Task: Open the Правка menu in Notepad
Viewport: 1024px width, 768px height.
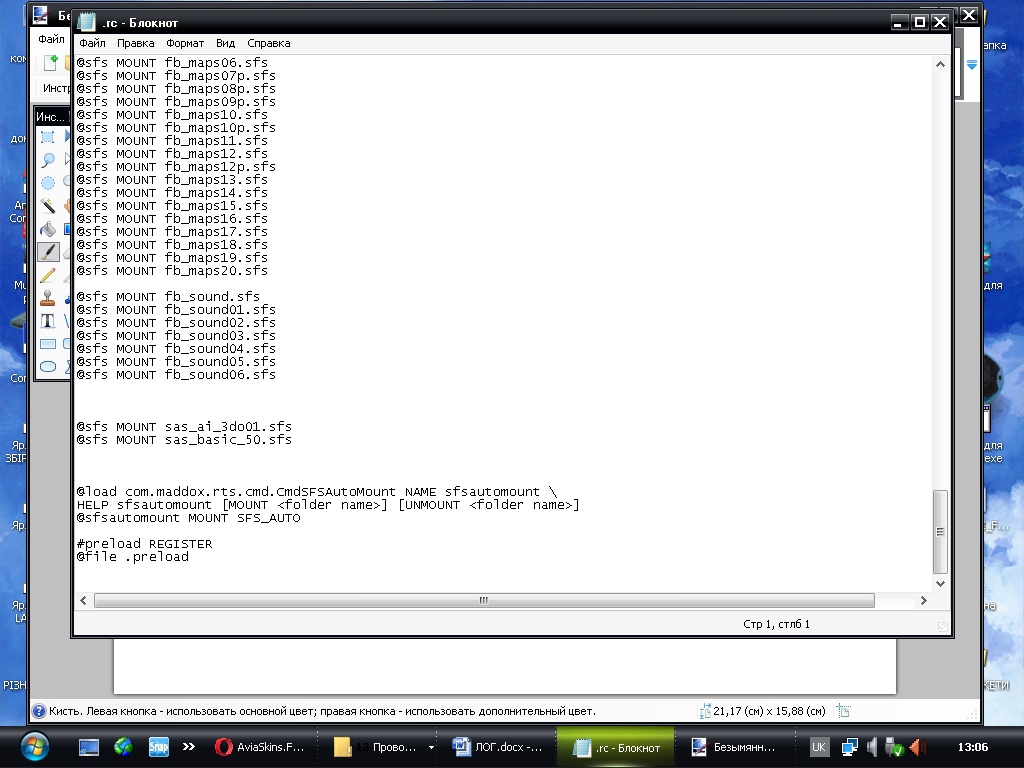Action: [135, 43]
